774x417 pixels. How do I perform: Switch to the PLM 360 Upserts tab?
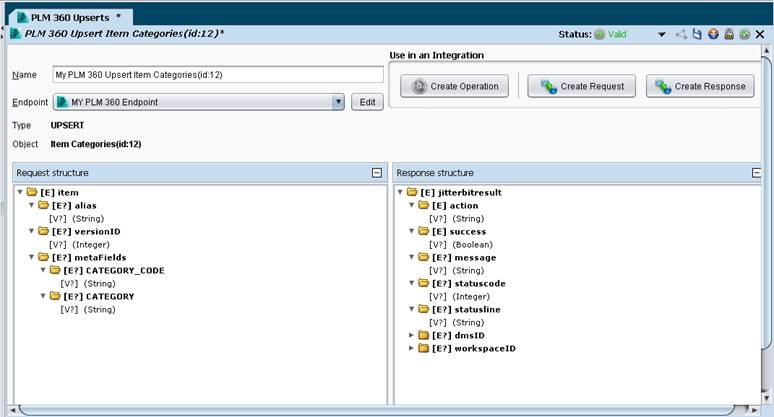(x=68, y=18)
